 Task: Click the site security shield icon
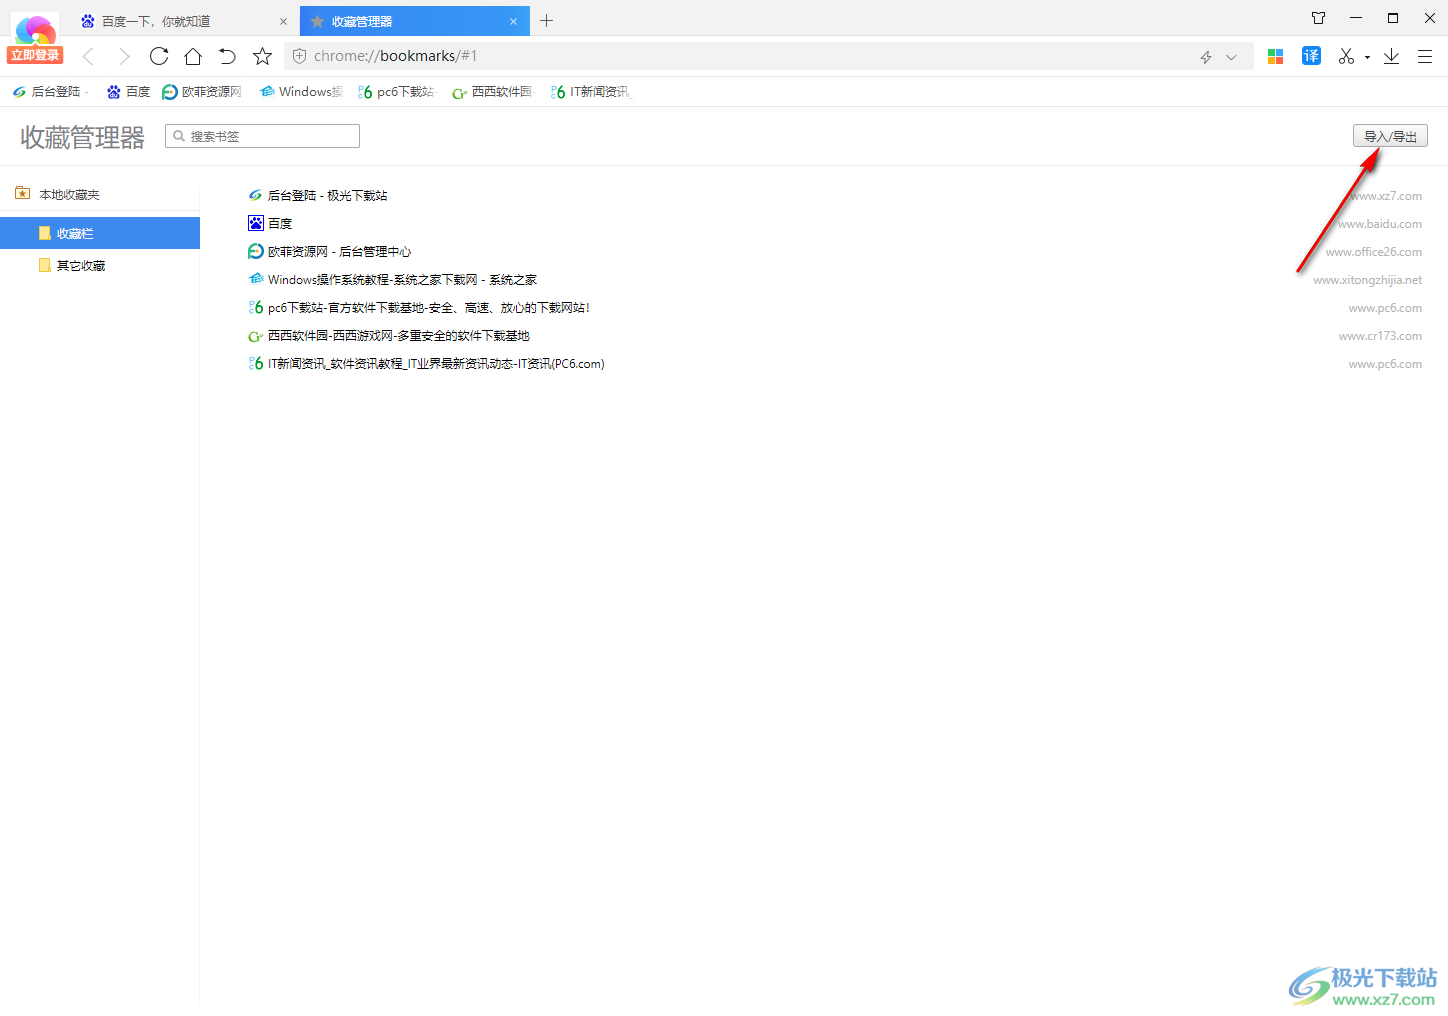click(299, 56)
